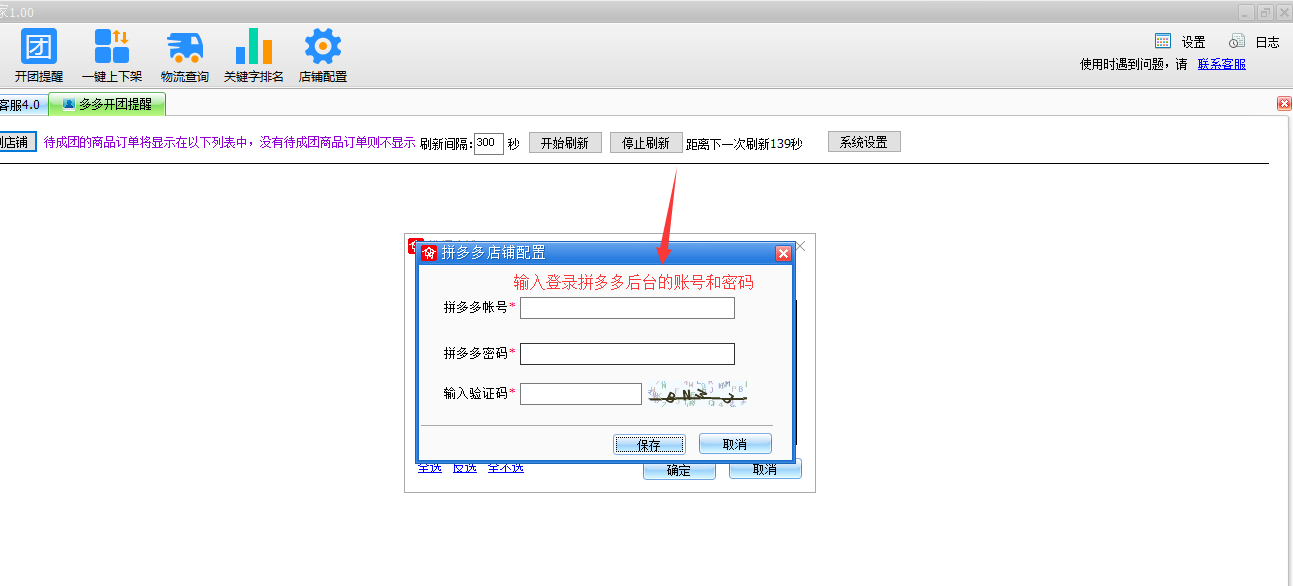This screenshot has height=586, width=1293.
Task: Click the 拼多多密码 input field
Action: tap(627, 354)
